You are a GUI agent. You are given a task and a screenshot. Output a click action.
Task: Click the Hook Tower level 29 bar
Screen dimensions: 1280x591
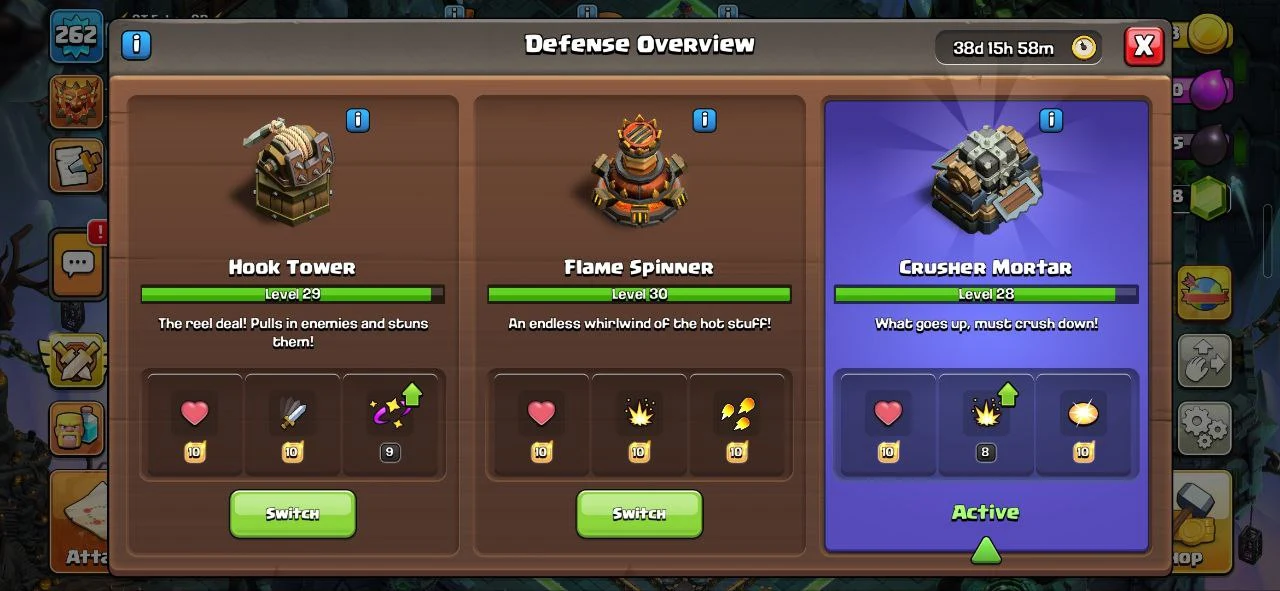[292, 294]
